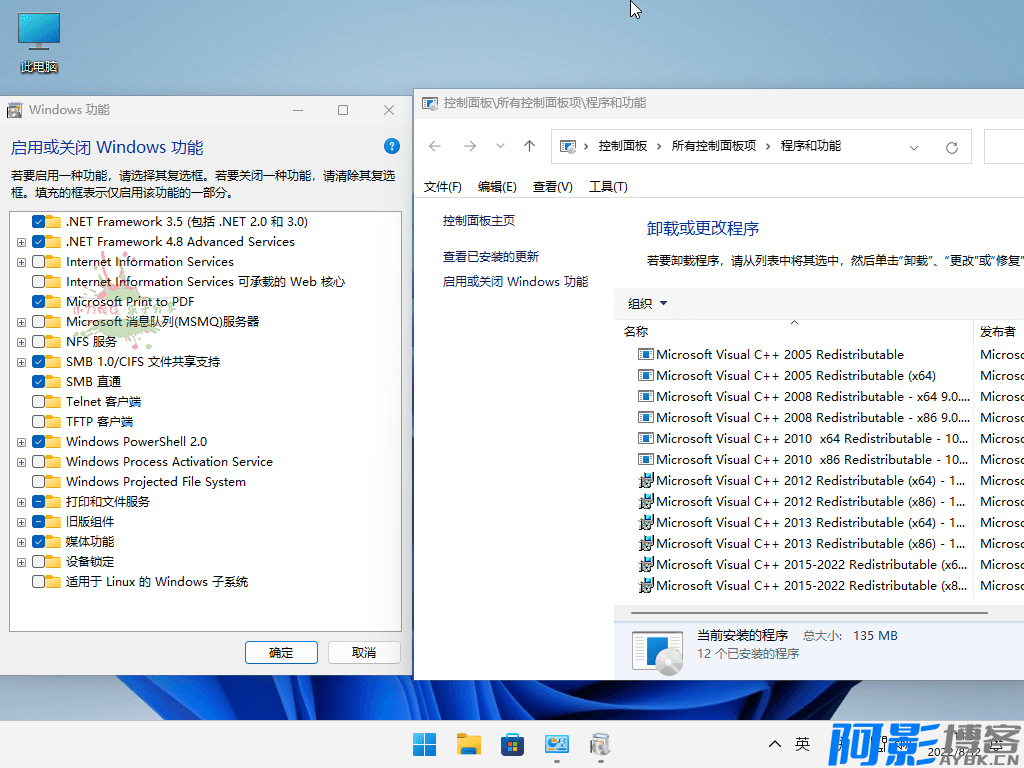Expand the 媒体功能 tree node
This screenshot has width=1024, height=768.
pos(21,542)
